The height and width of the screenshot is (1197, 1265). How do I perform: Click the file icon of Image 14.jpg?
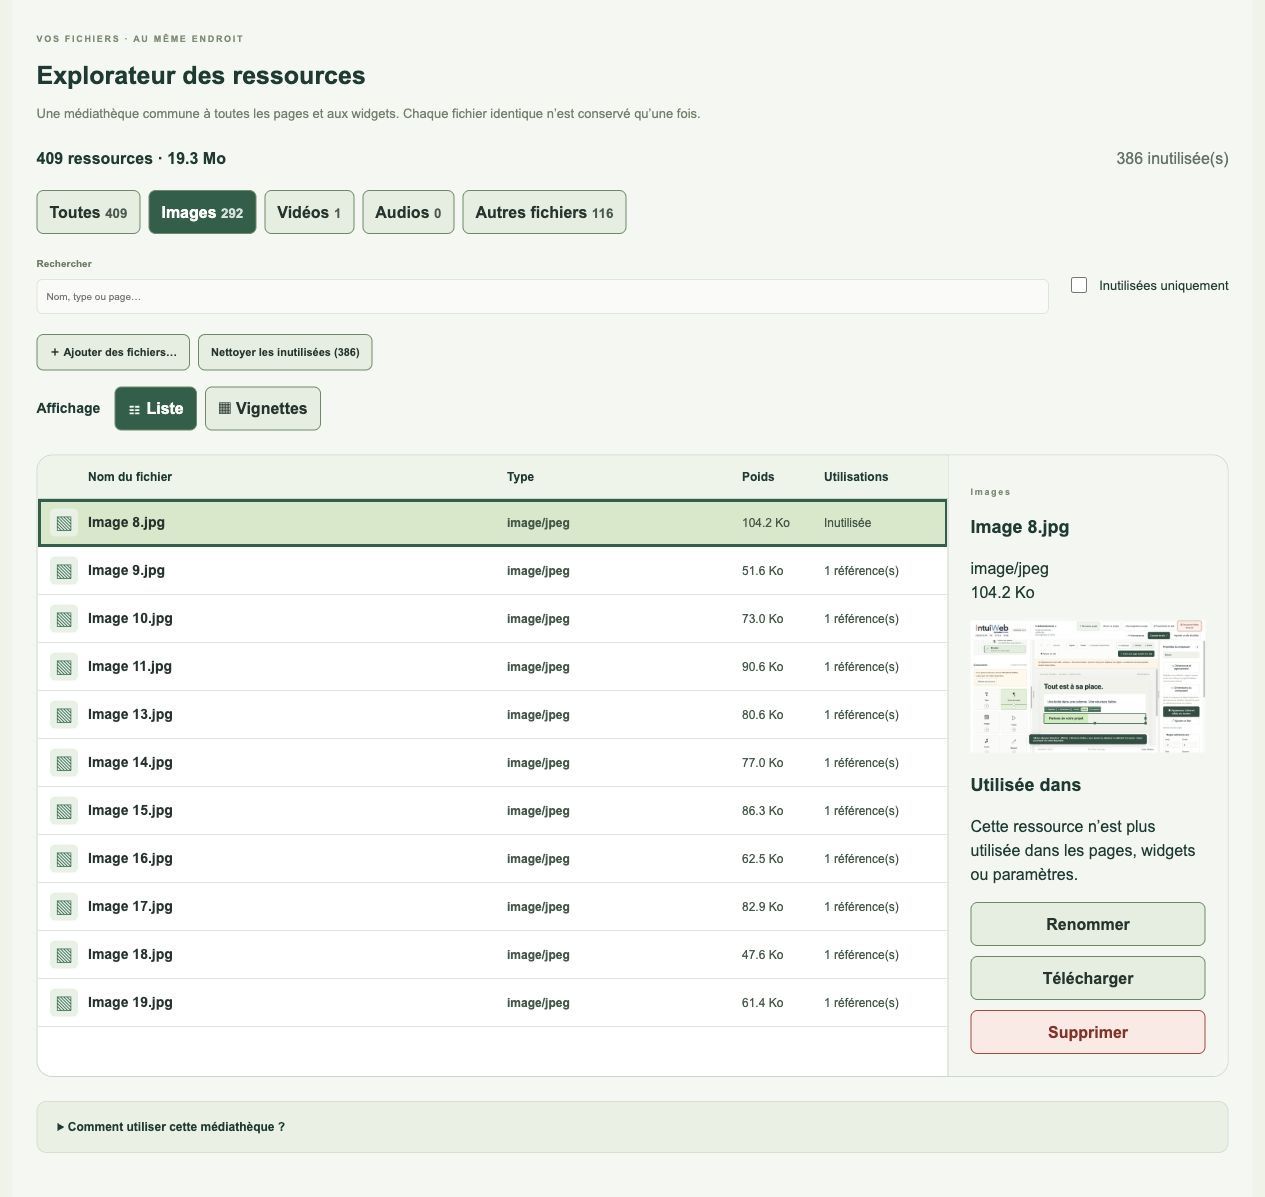[x=64, y=763]
